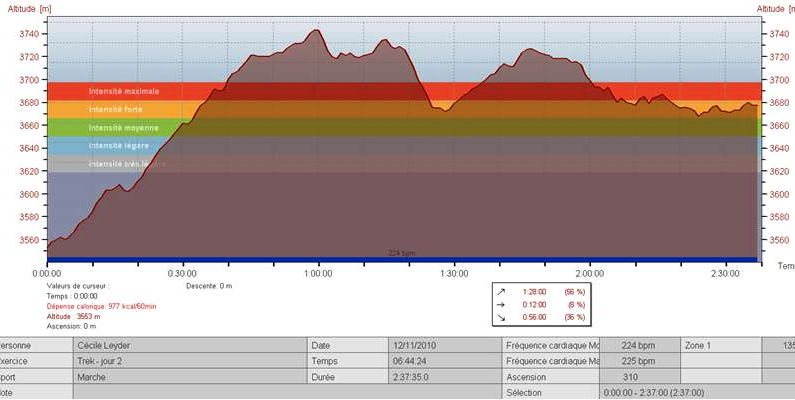Select the red Intensité maximale zone band
Image resolution: width=795 pixels, height=400 pixels.
pos(124,91)
